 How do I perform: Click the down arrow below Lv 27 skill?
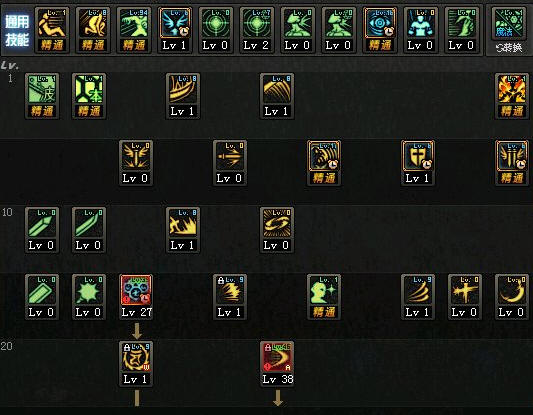tap(137, 331)
